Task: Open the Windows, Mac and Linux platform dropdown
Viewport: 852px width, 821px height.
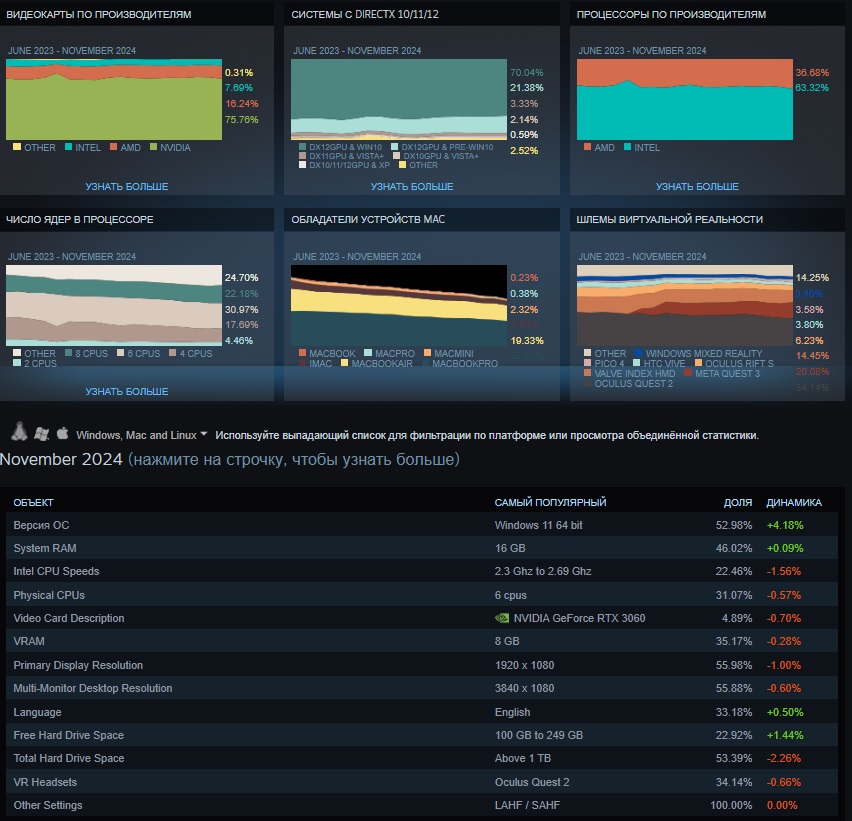Action: tap(142, 435)
